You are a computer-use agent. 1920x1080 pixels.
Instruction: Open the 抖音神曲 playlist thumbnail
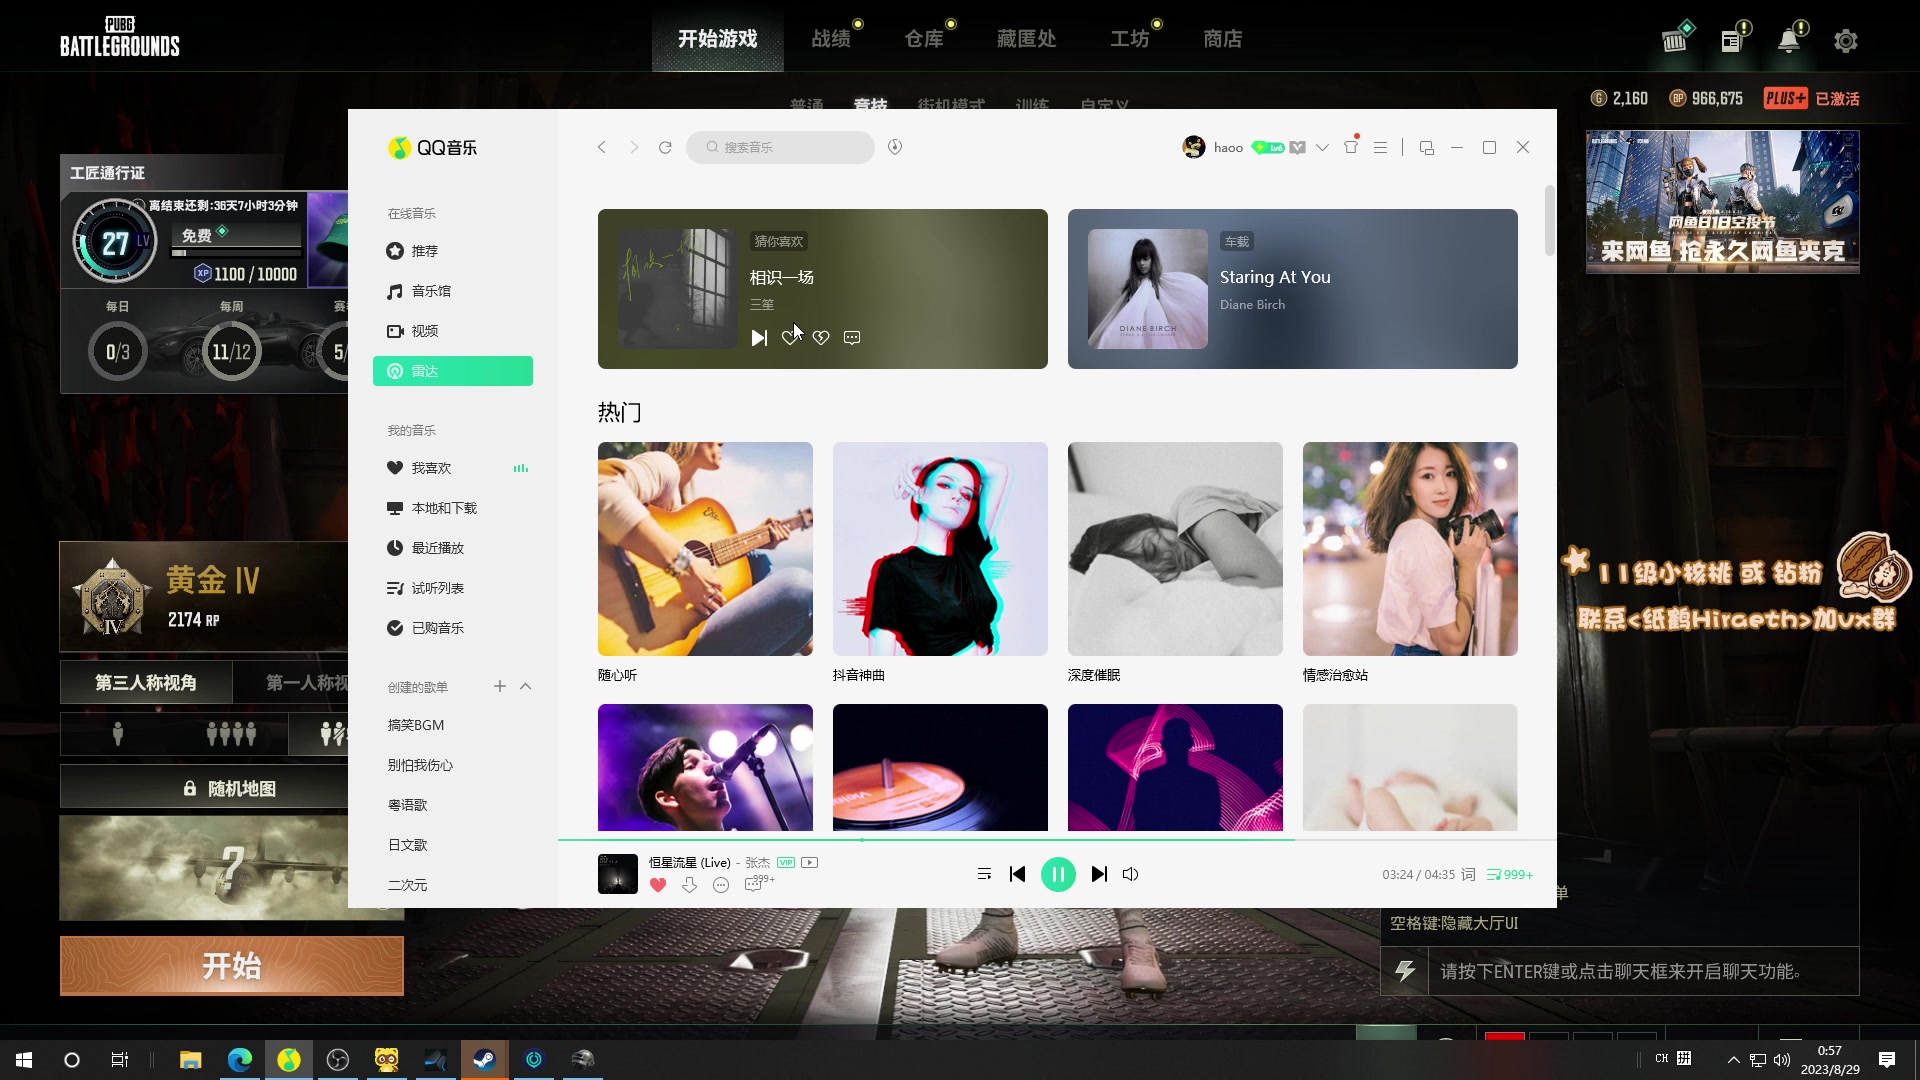(x=940, y=549)
